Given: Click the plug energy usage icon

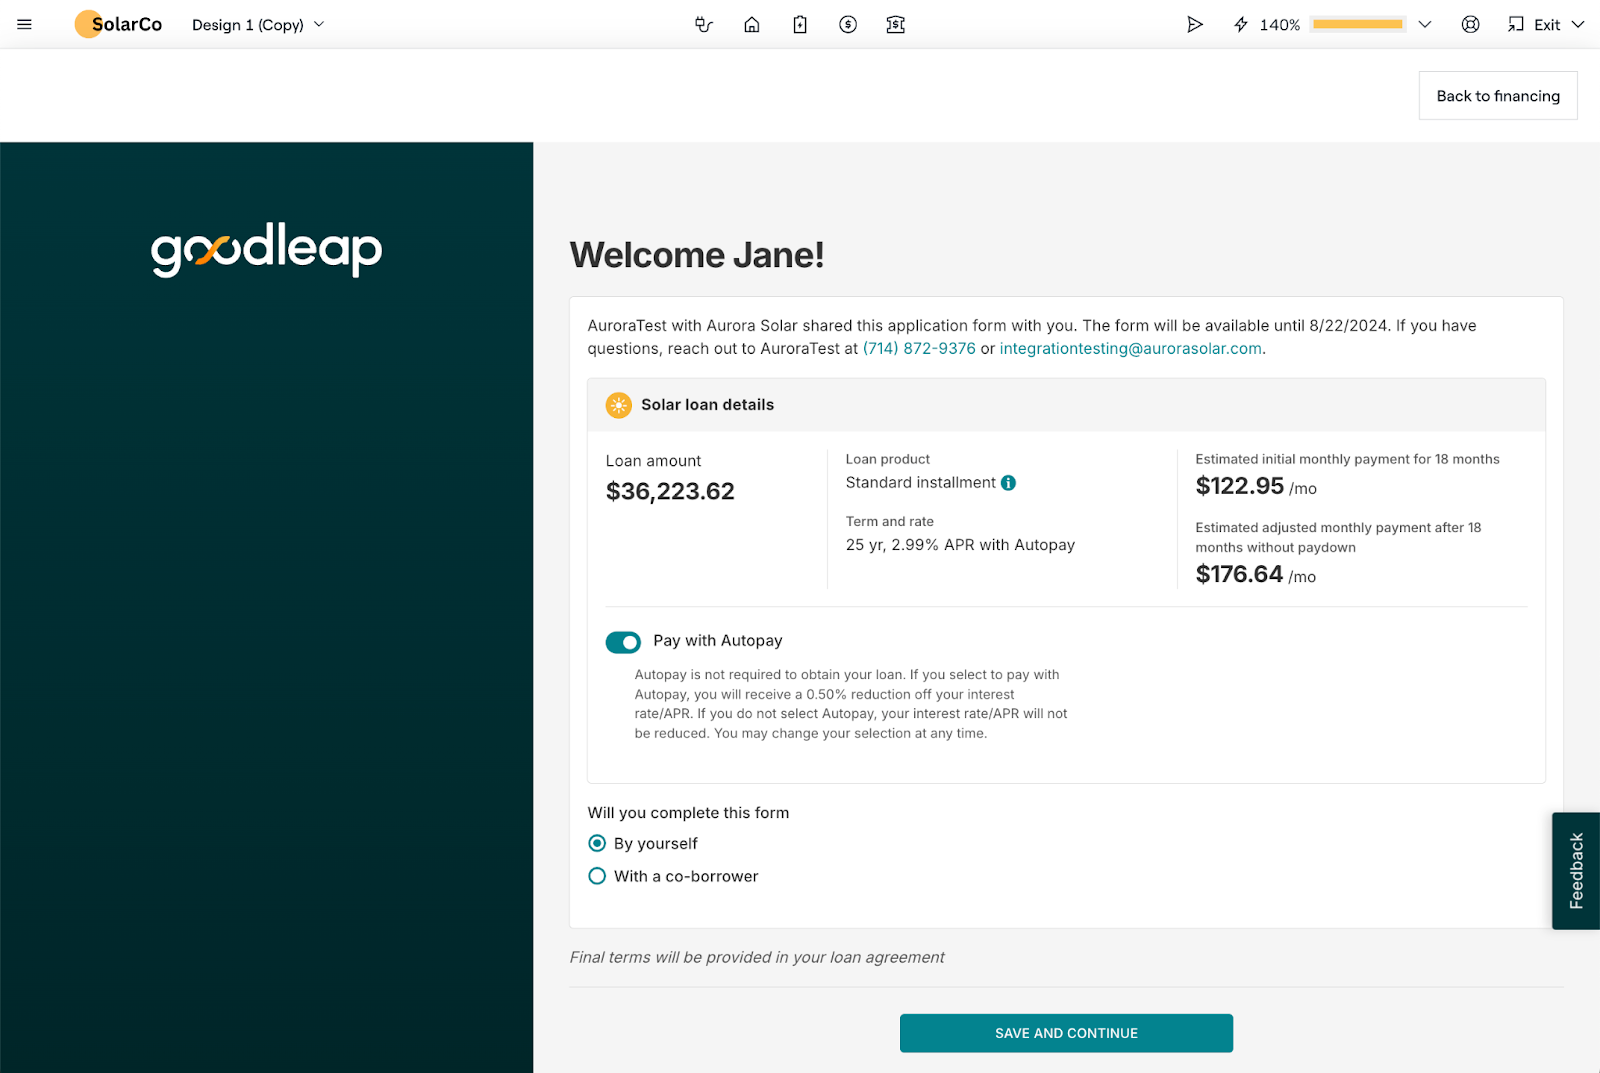Looking at the screenshot, I should pos(704,24).
